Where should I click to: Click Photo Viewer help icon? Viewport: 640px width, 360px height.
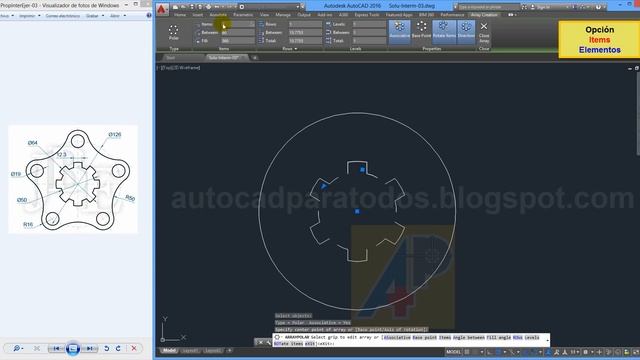(149, 15)
